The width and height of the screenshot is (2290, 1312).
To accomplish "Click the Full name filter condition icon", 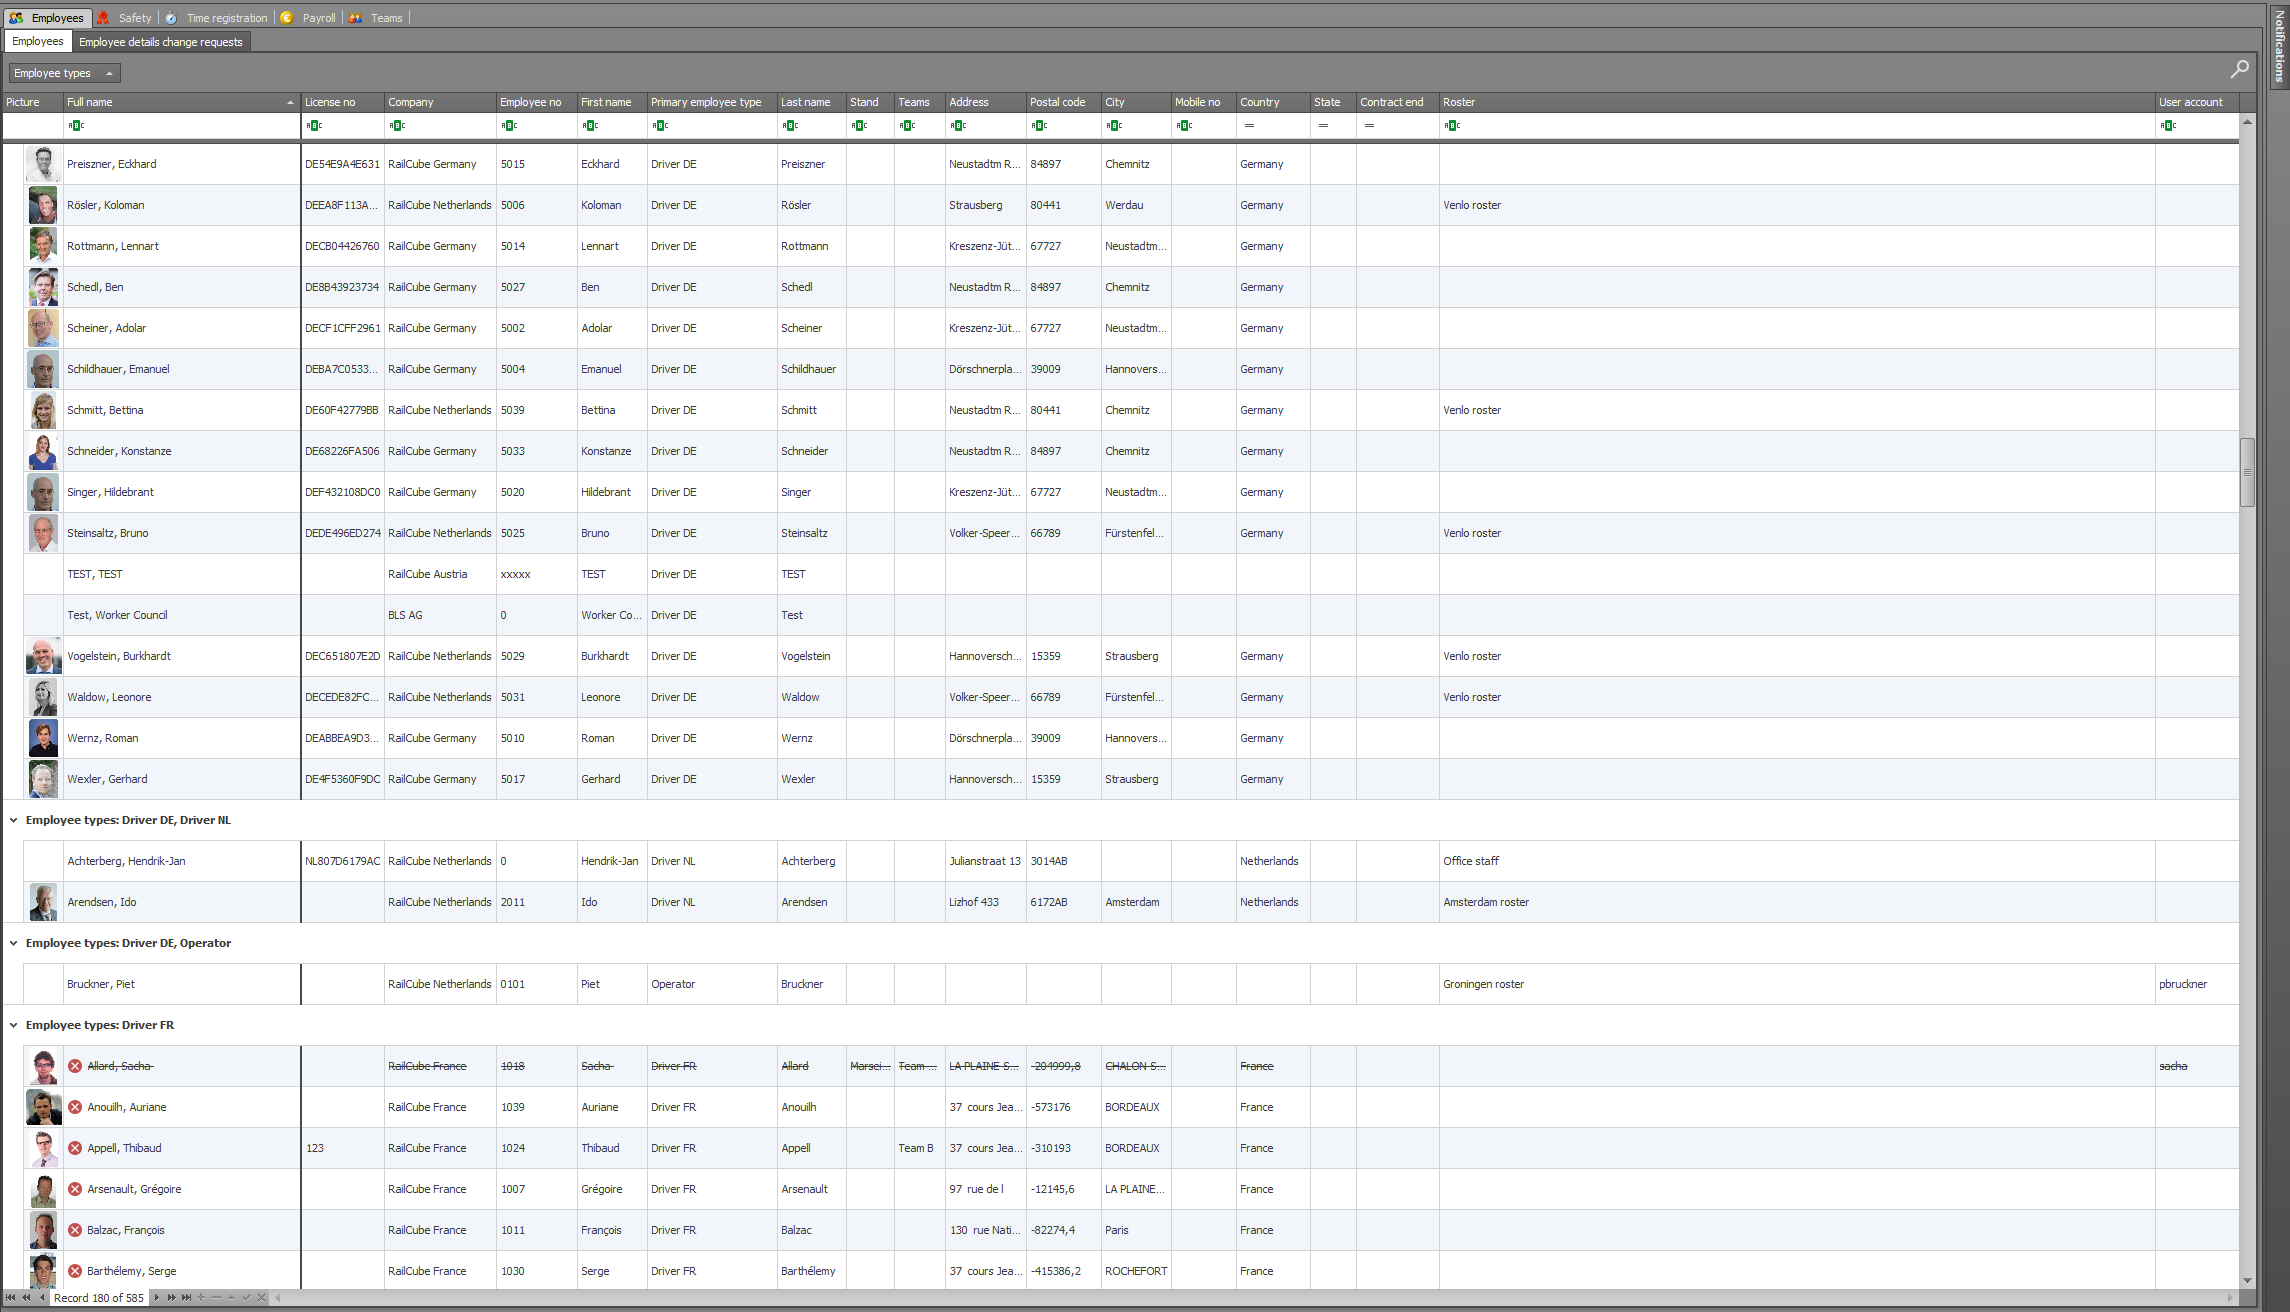I will click(x=75, y=126).
